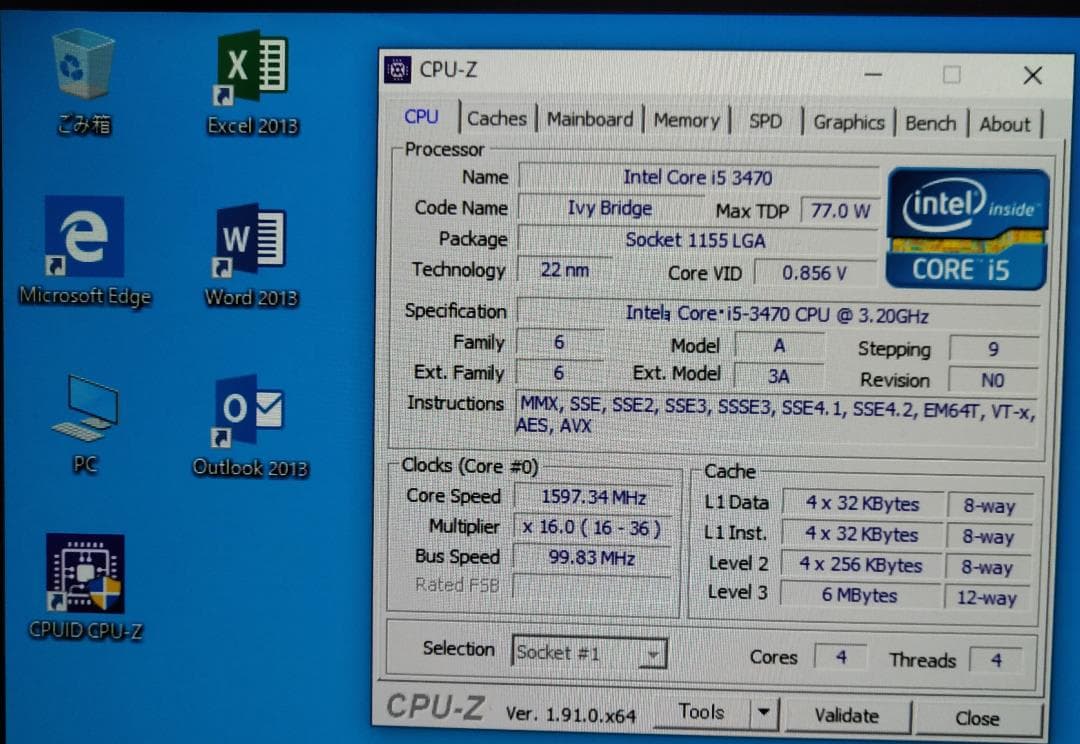This screenshot has height=744, width=1080.
Task: Open the Tools dropdown arrow
Action: pos(764,713)
